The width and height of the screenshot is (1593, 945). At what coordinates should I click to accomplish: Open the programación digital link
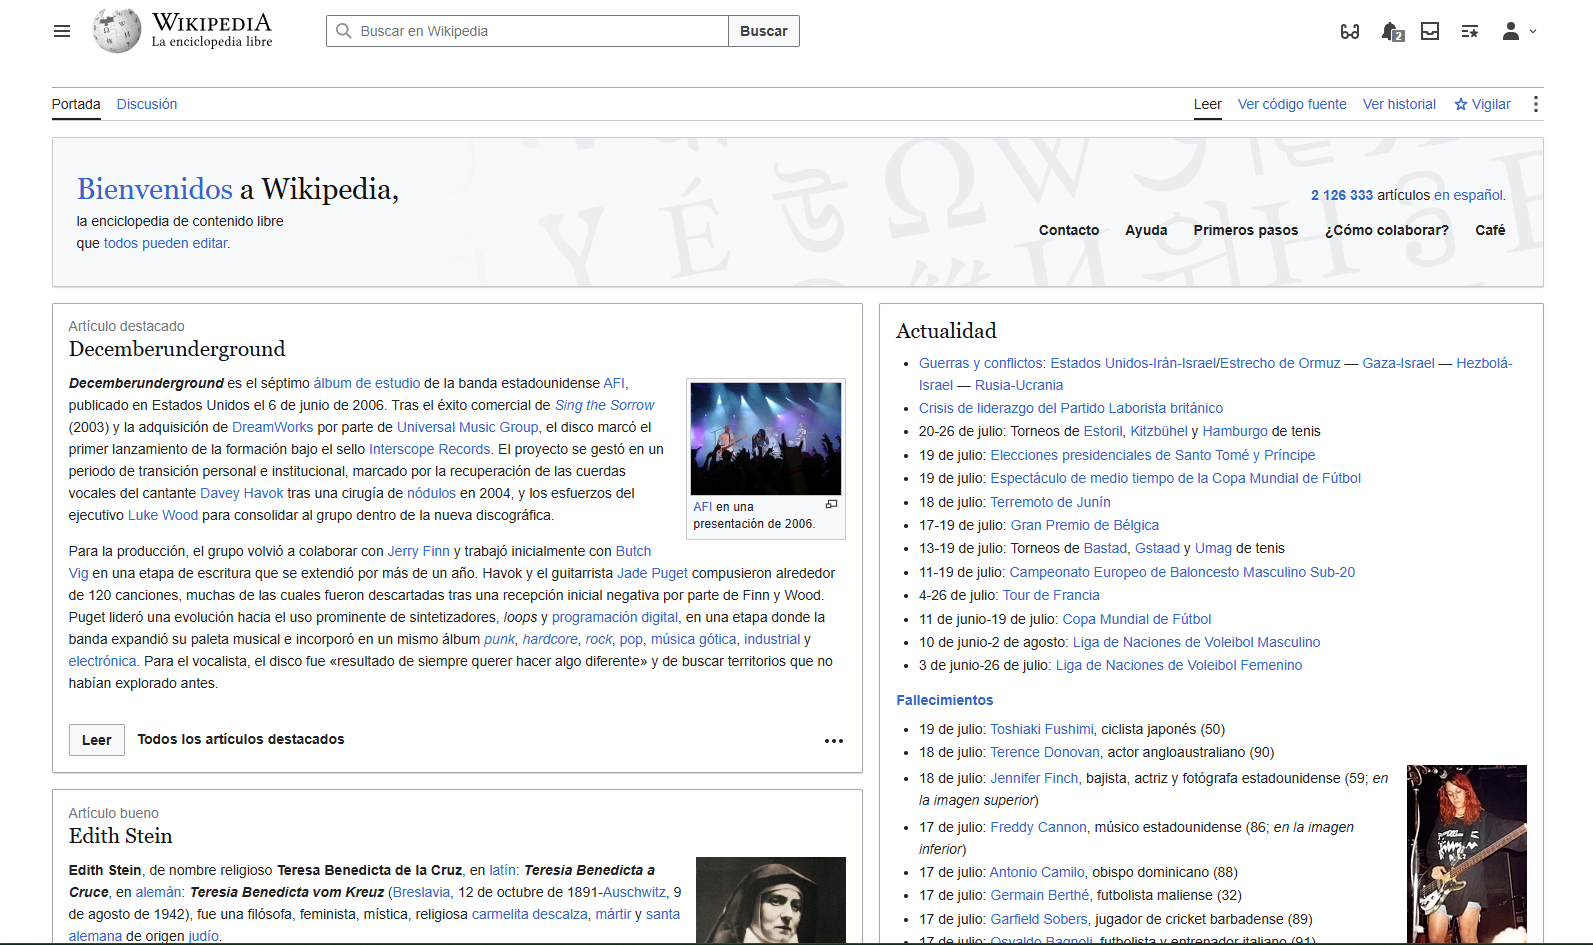615,617
